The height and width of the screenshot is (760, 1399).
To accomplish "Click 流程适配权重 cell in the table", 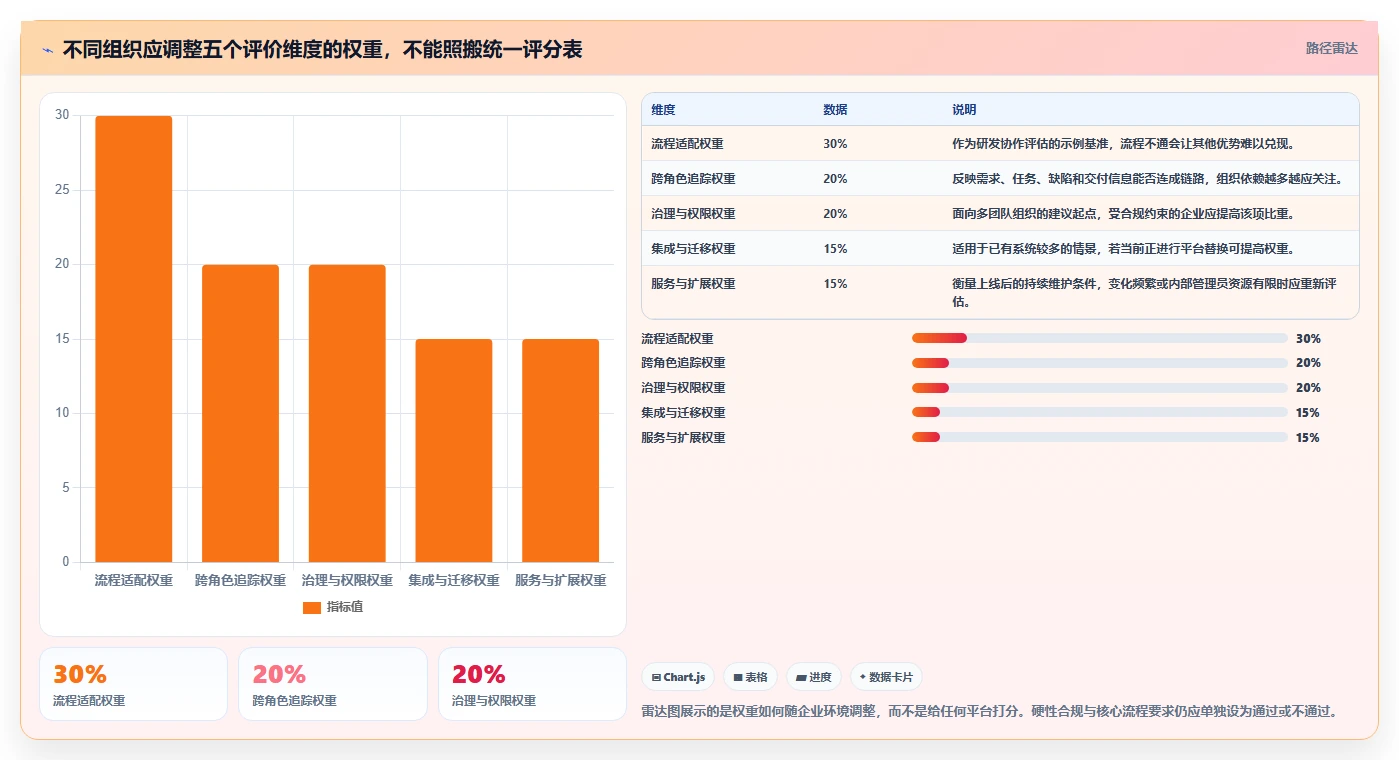I will click(687, 144).
